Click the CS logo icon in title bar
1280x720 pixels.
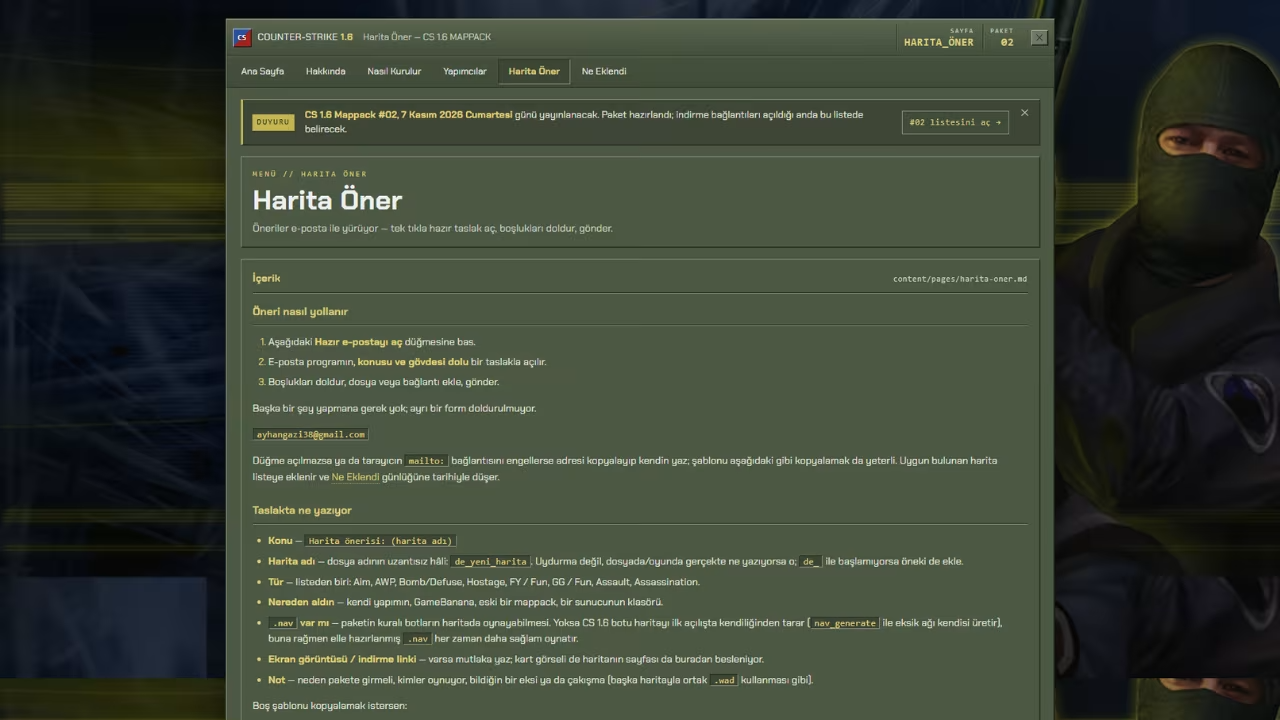pyautogui.click(x=242, y=38)
